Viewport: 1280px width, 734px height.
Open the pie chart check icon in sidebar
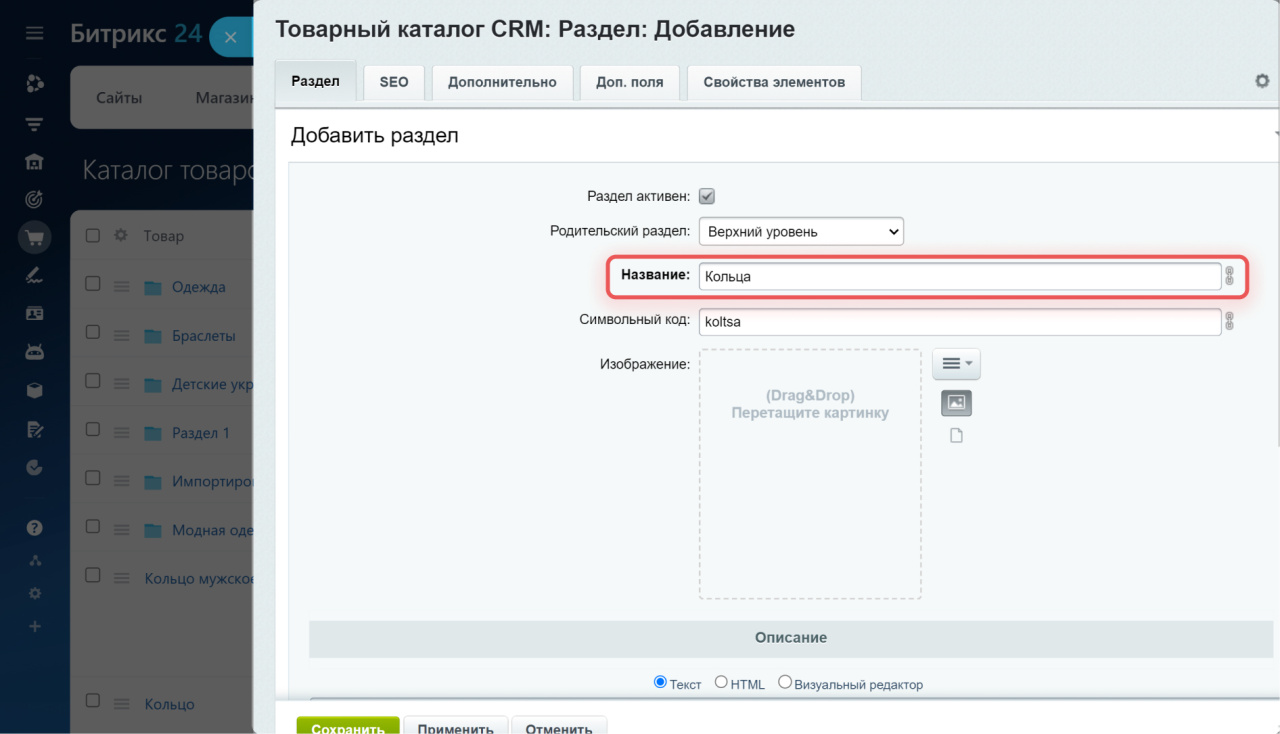pyautogui.click(x=35, y=467)
